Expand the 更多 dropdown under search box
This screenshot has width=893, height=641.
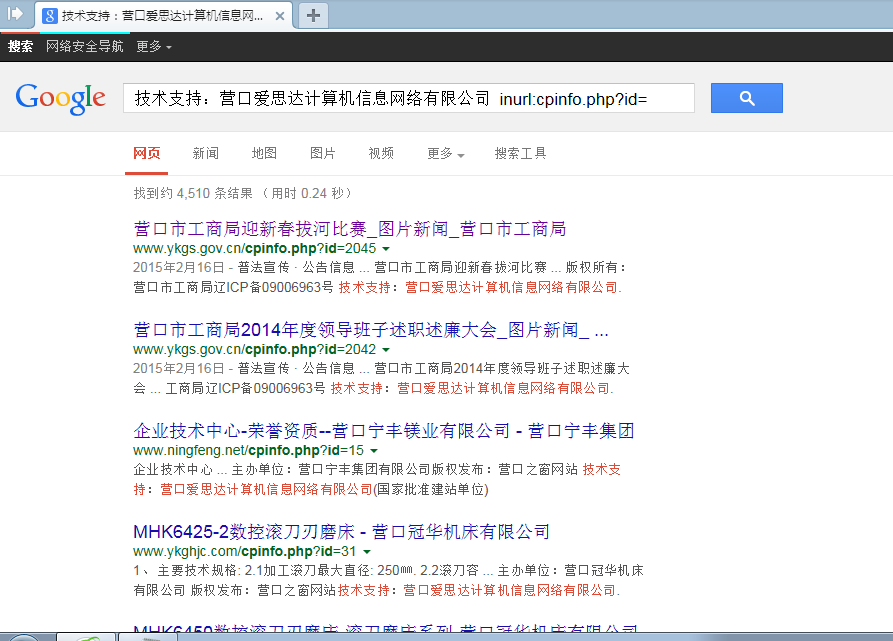point(446,154)
